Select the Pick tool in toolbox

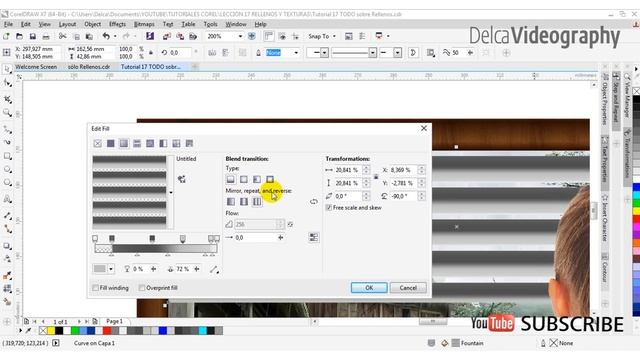click(x=7, y=69)
